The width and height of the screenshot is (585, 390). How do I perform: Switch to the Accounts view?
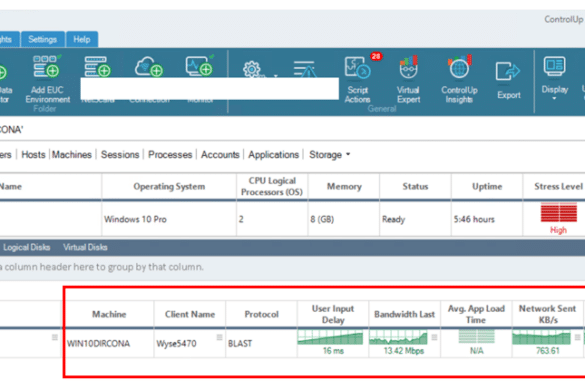tap(220, 155)
